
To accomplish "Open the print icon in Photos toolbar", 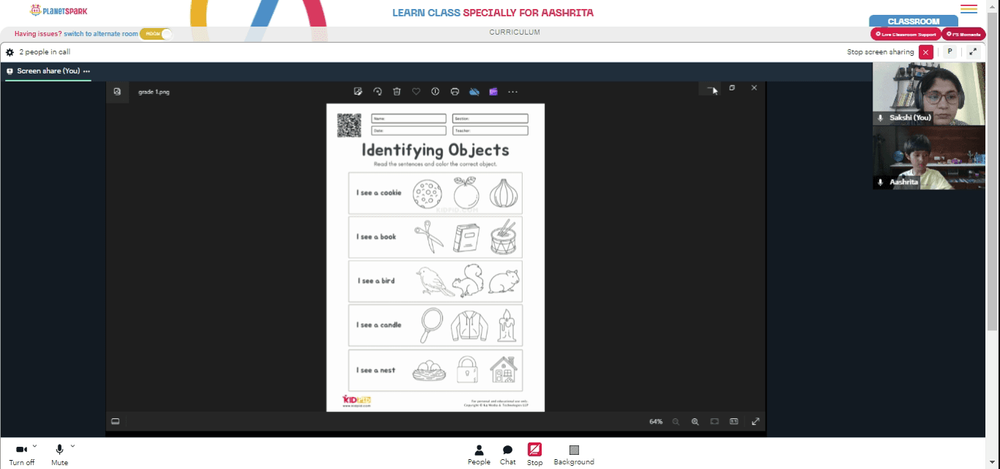I will point(455,91).
